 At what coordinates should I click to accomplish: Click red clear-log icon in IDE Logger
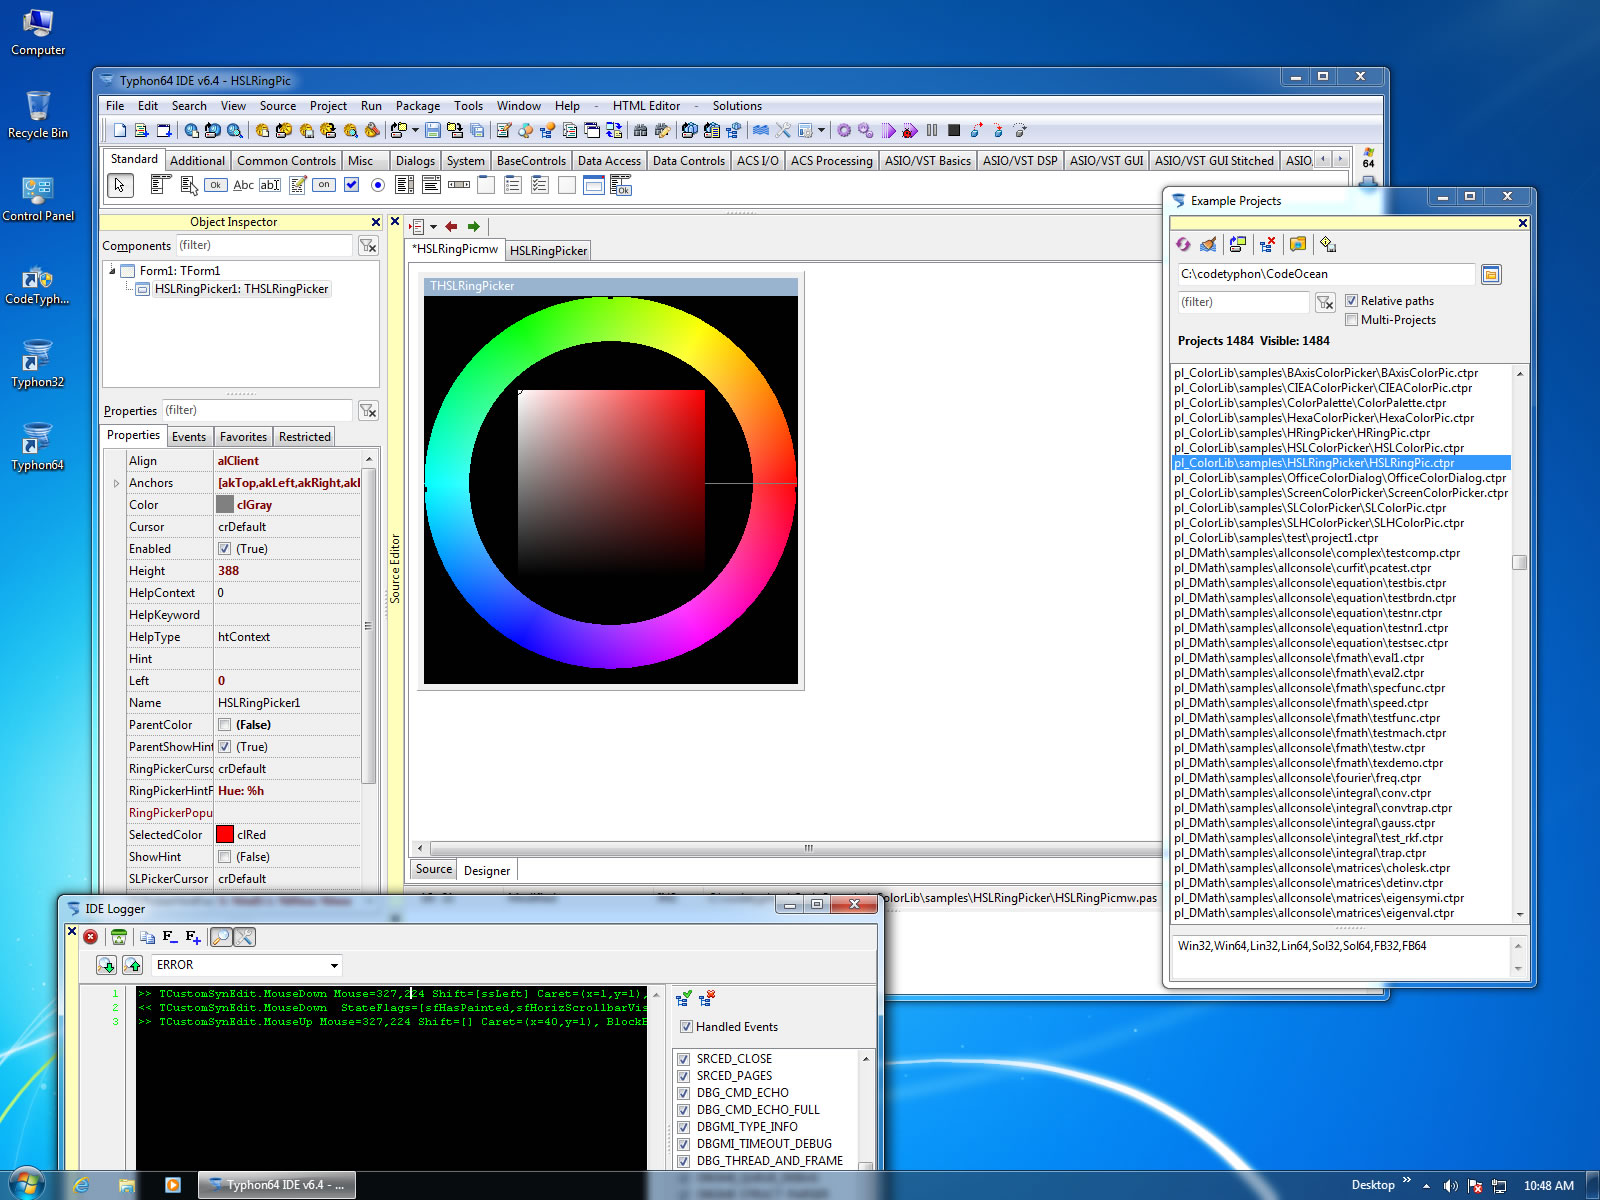tap(91, 937)
